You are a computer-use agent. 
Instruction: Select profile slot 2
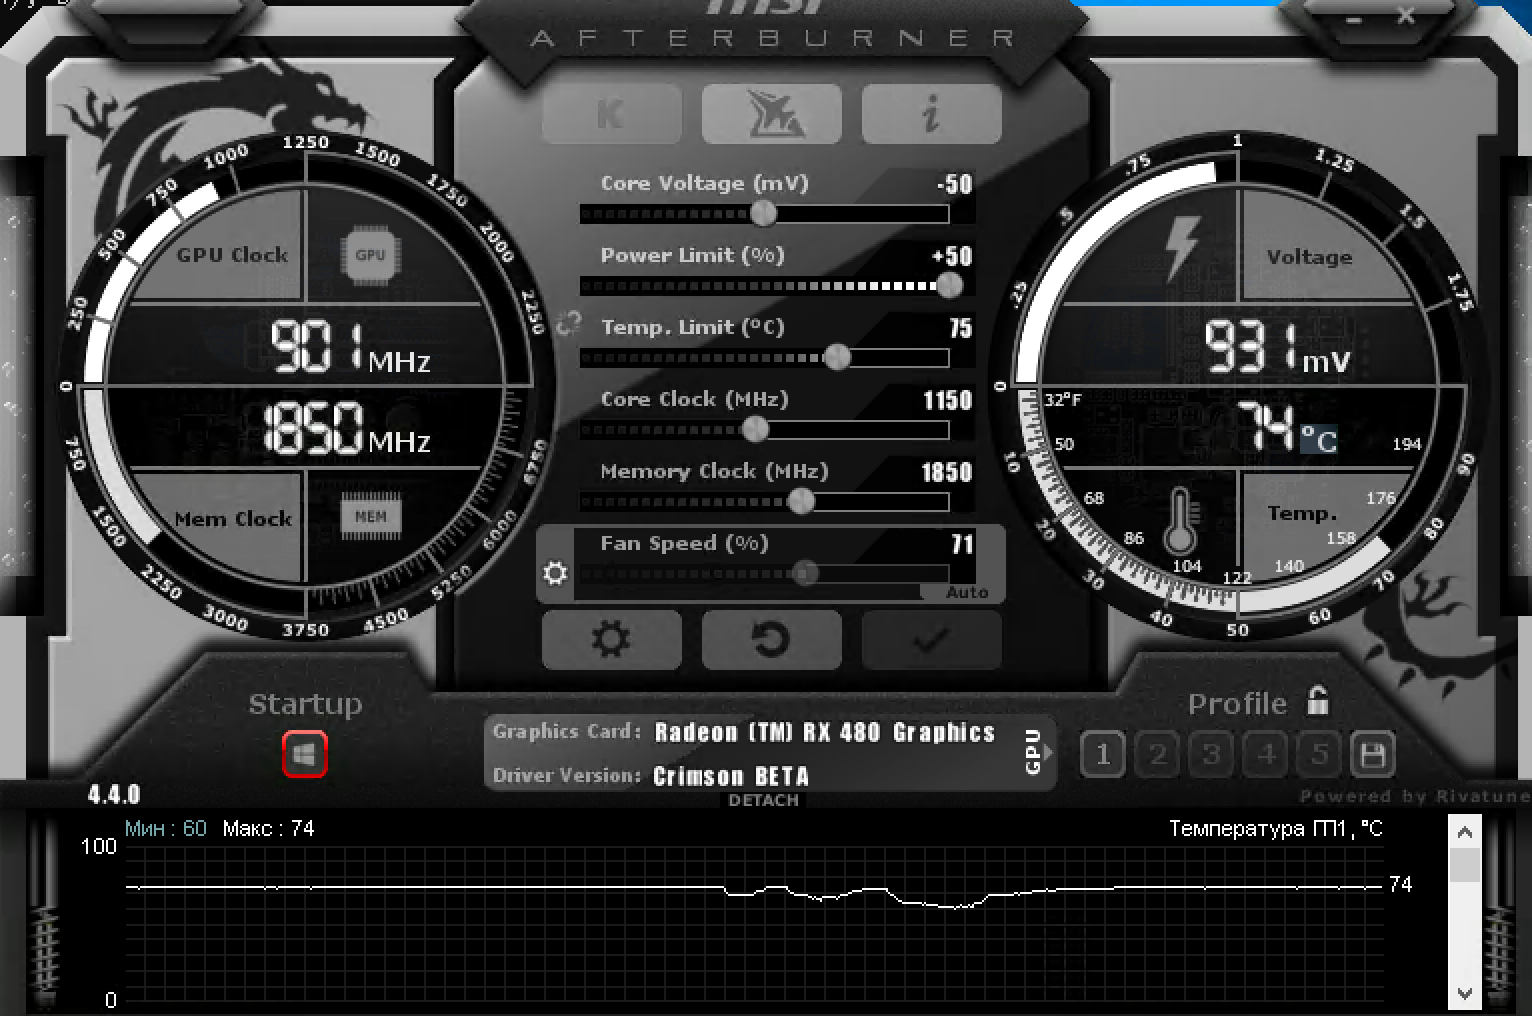click(x=1158, y=754)
